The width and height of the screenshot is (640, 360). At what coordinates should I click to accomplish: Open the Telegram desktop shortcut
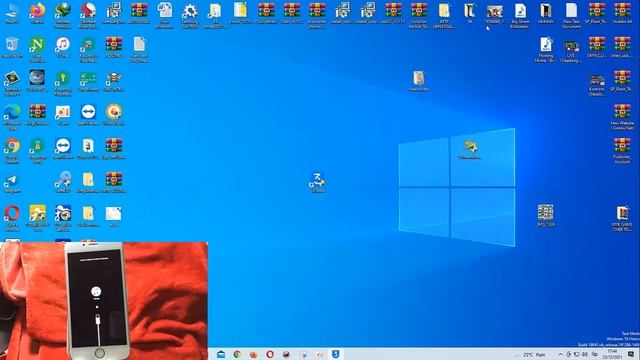click(12, 183)
